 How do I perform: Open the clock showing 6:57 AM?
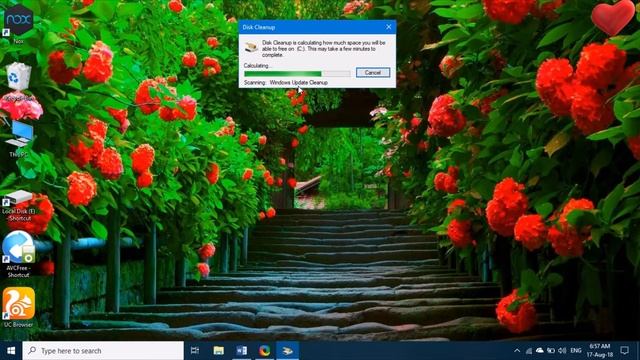pos(600,351)
